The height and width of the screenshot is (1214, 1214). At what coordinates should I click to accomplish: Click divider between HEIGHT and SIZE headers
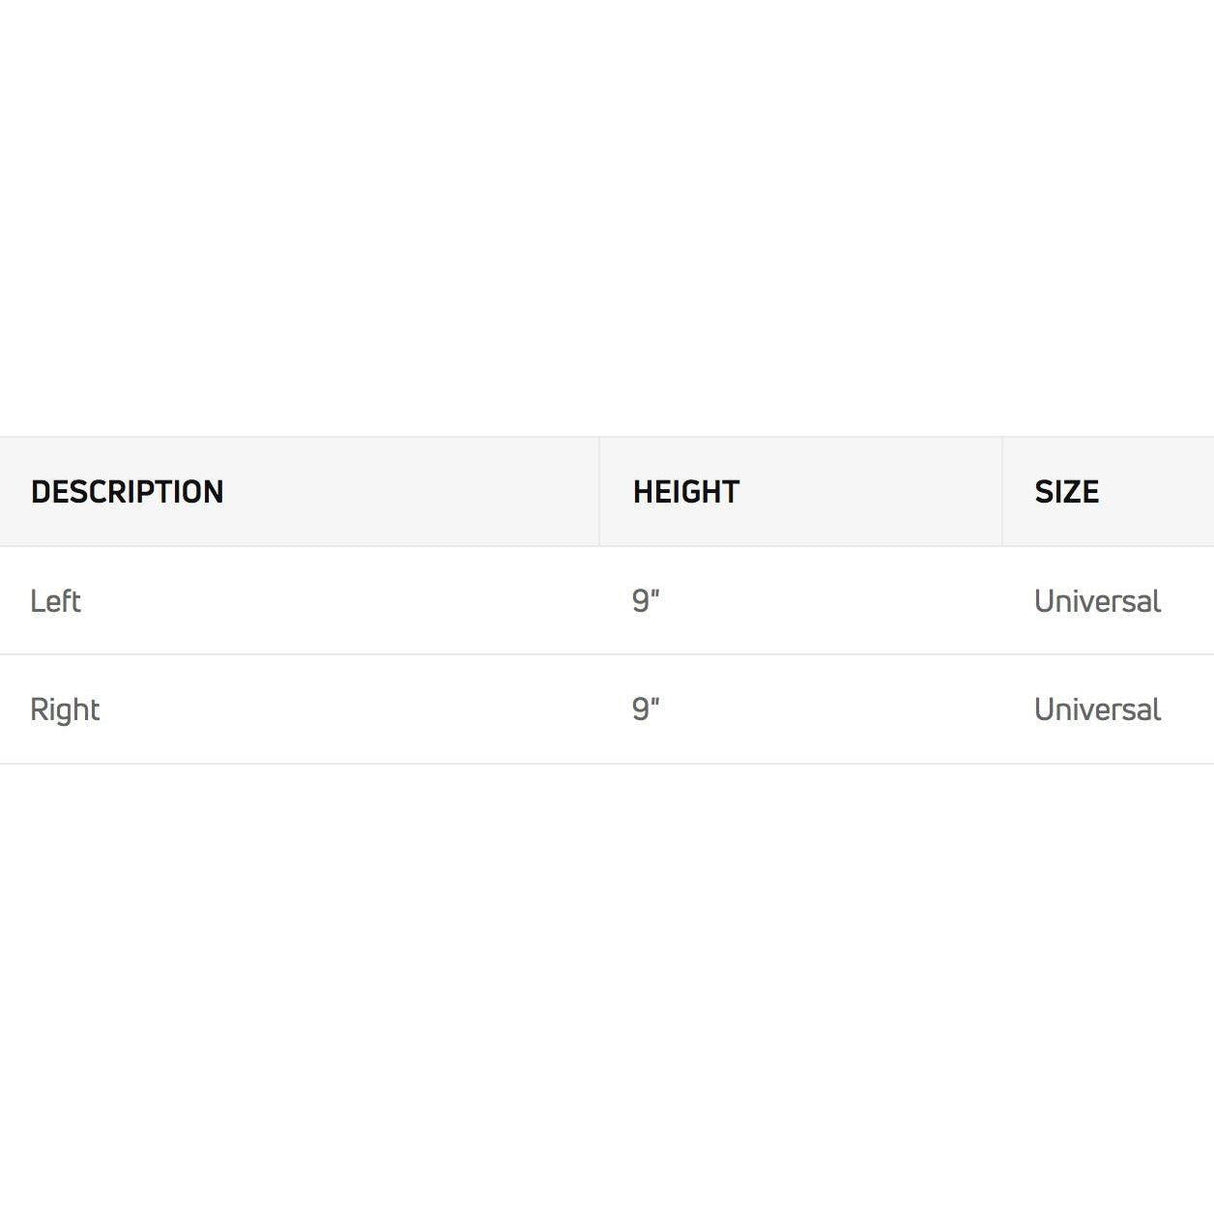tap(1002, 492)
